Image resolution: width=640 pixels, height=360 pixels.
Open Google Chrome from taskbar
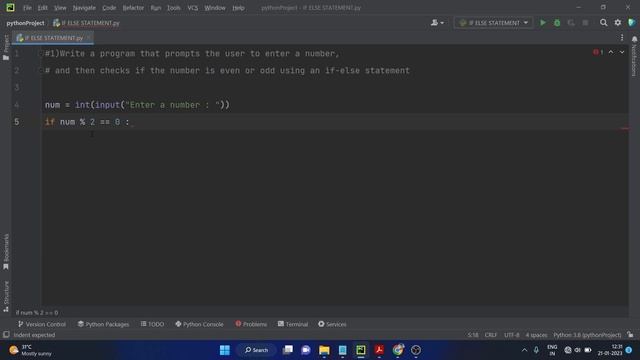(x=398, y=350)
